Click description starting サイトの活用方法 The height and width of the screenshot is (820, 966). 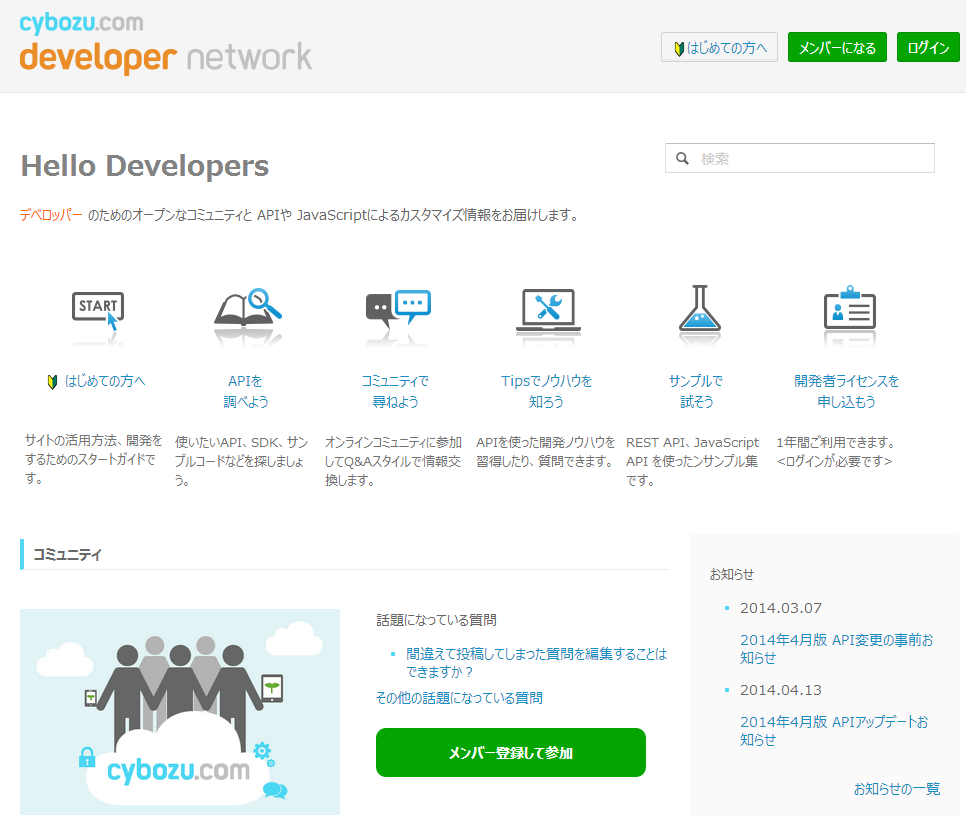94,460
